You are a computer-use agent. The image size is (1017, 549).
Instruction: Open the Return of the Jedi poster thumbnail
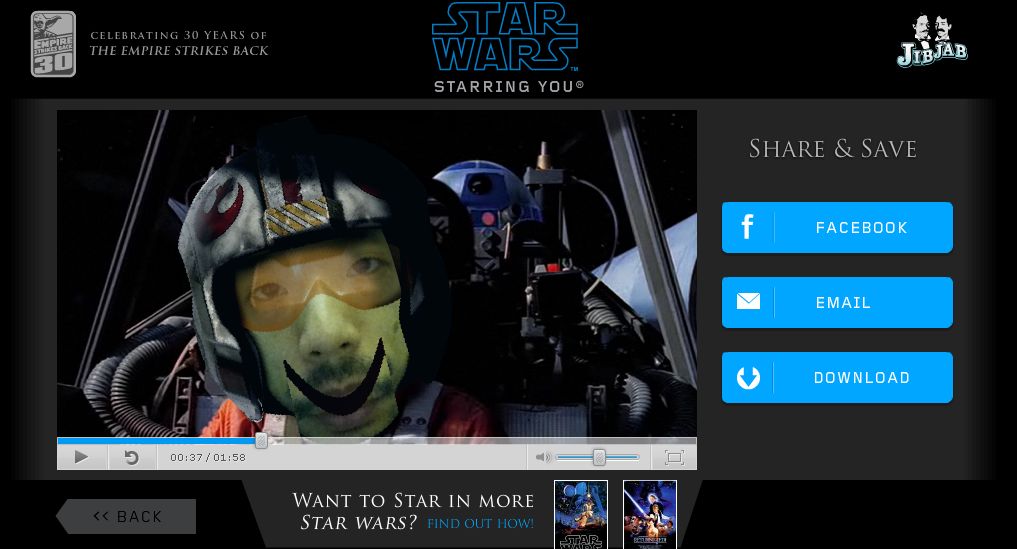tap(650, 515)
